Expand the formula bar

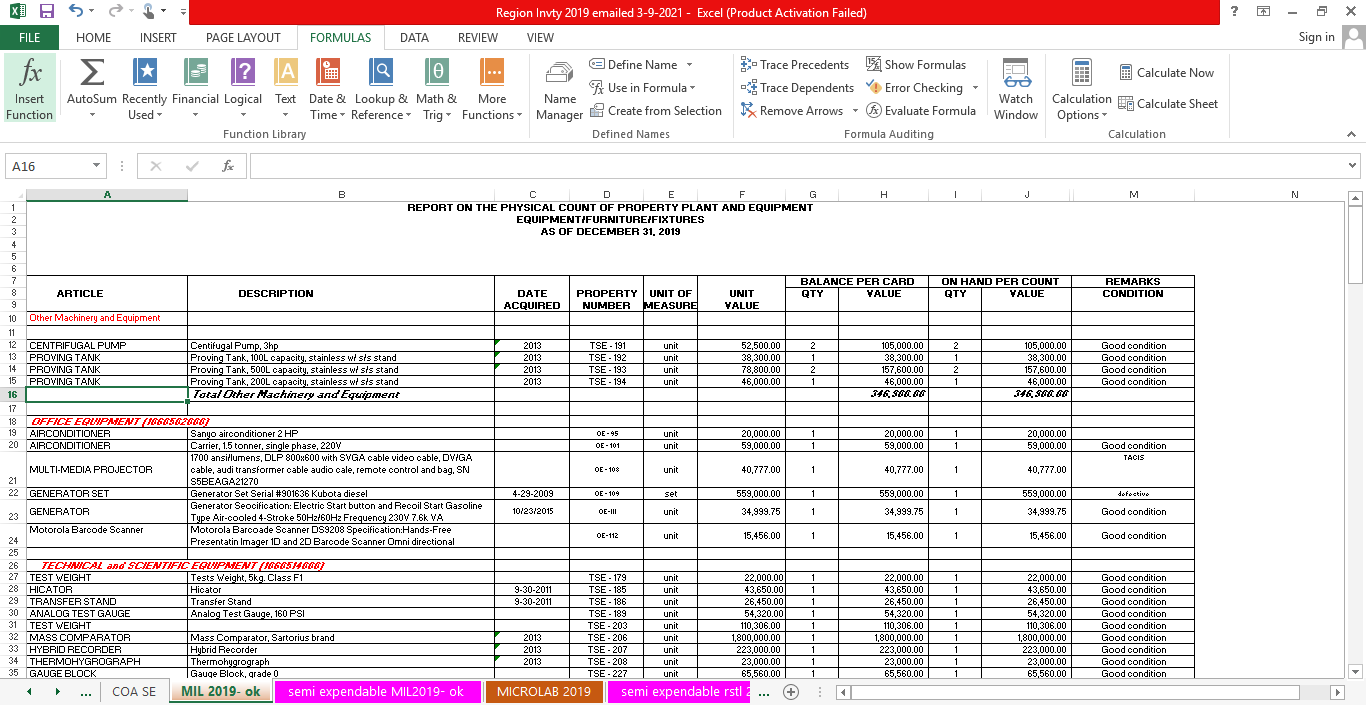coord(1353,166)
